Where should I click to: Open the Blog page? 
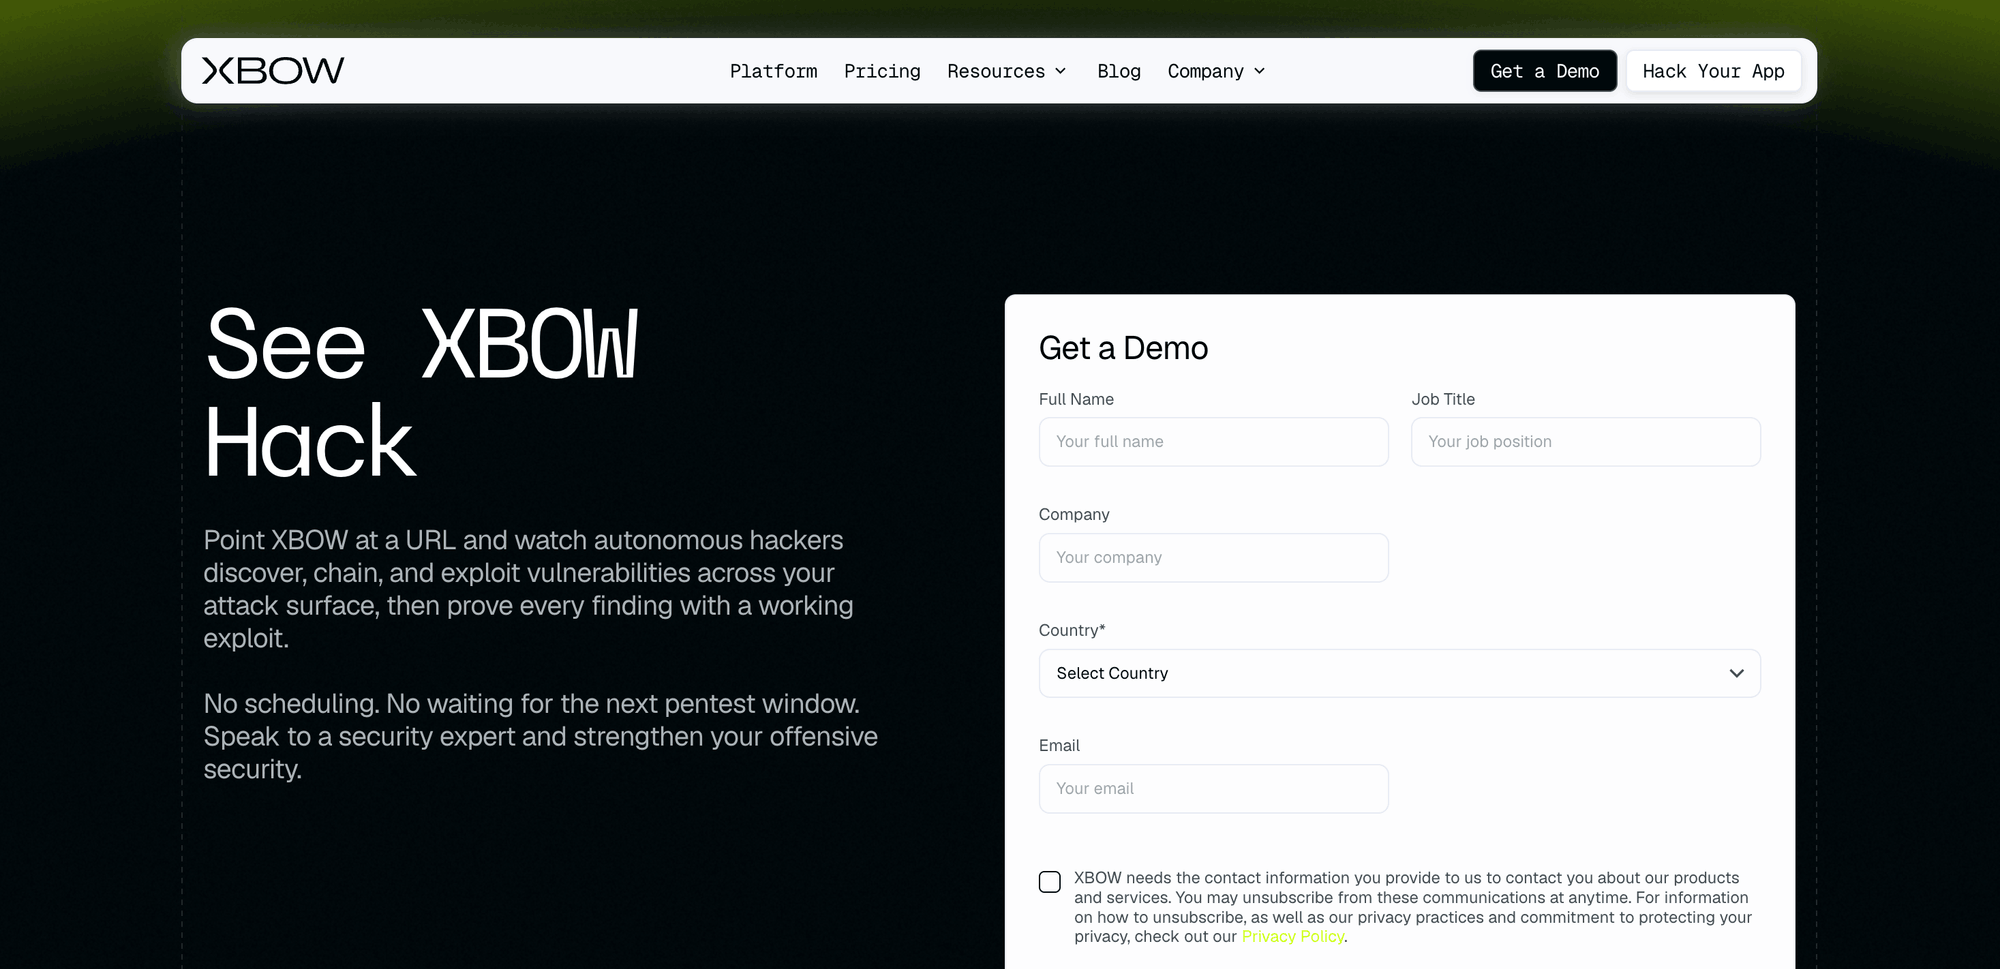(x=1119, y=71)
